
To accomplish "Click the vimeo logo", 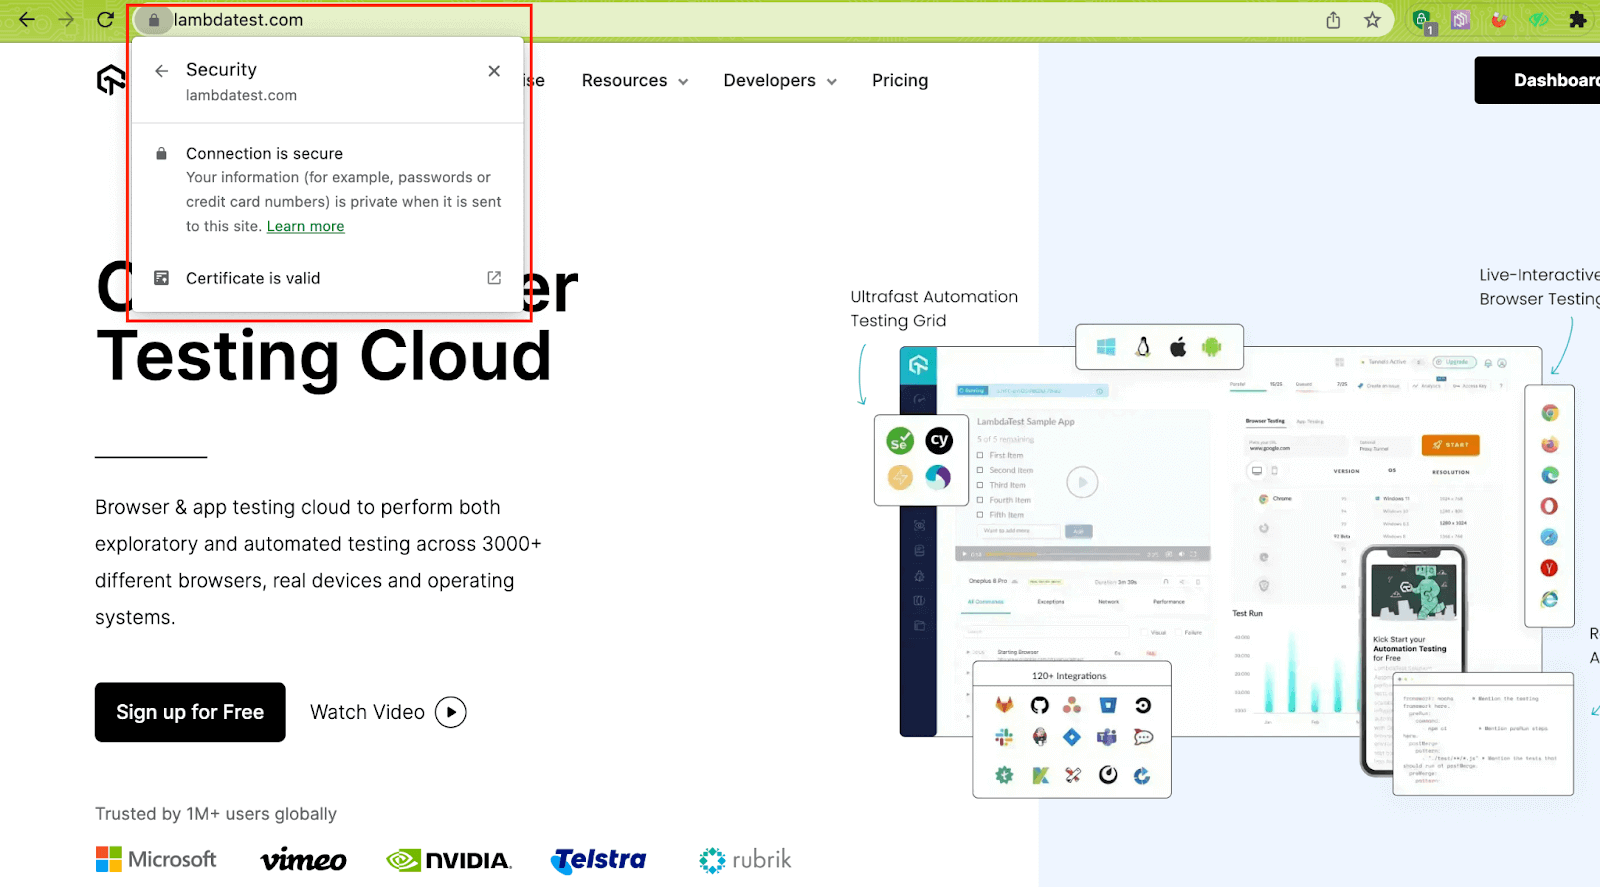I will click(x=303, y=860).
